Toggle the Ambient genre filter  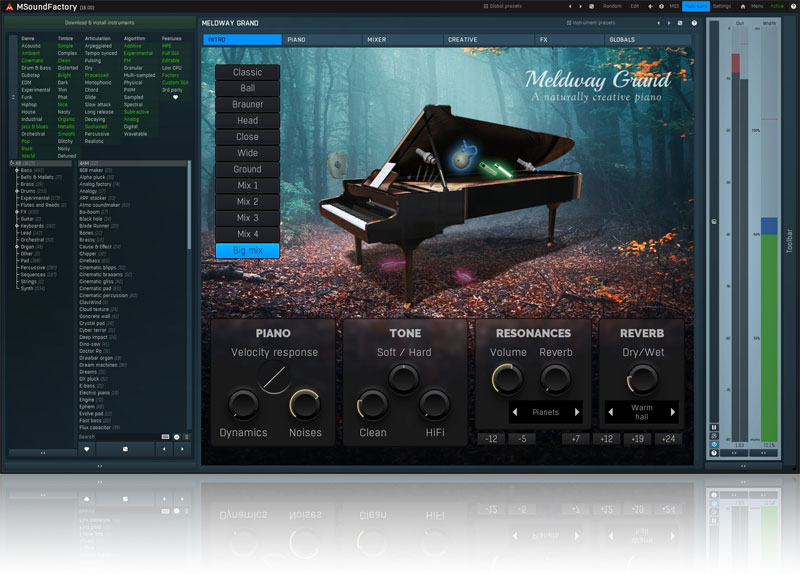coord(32,53)
